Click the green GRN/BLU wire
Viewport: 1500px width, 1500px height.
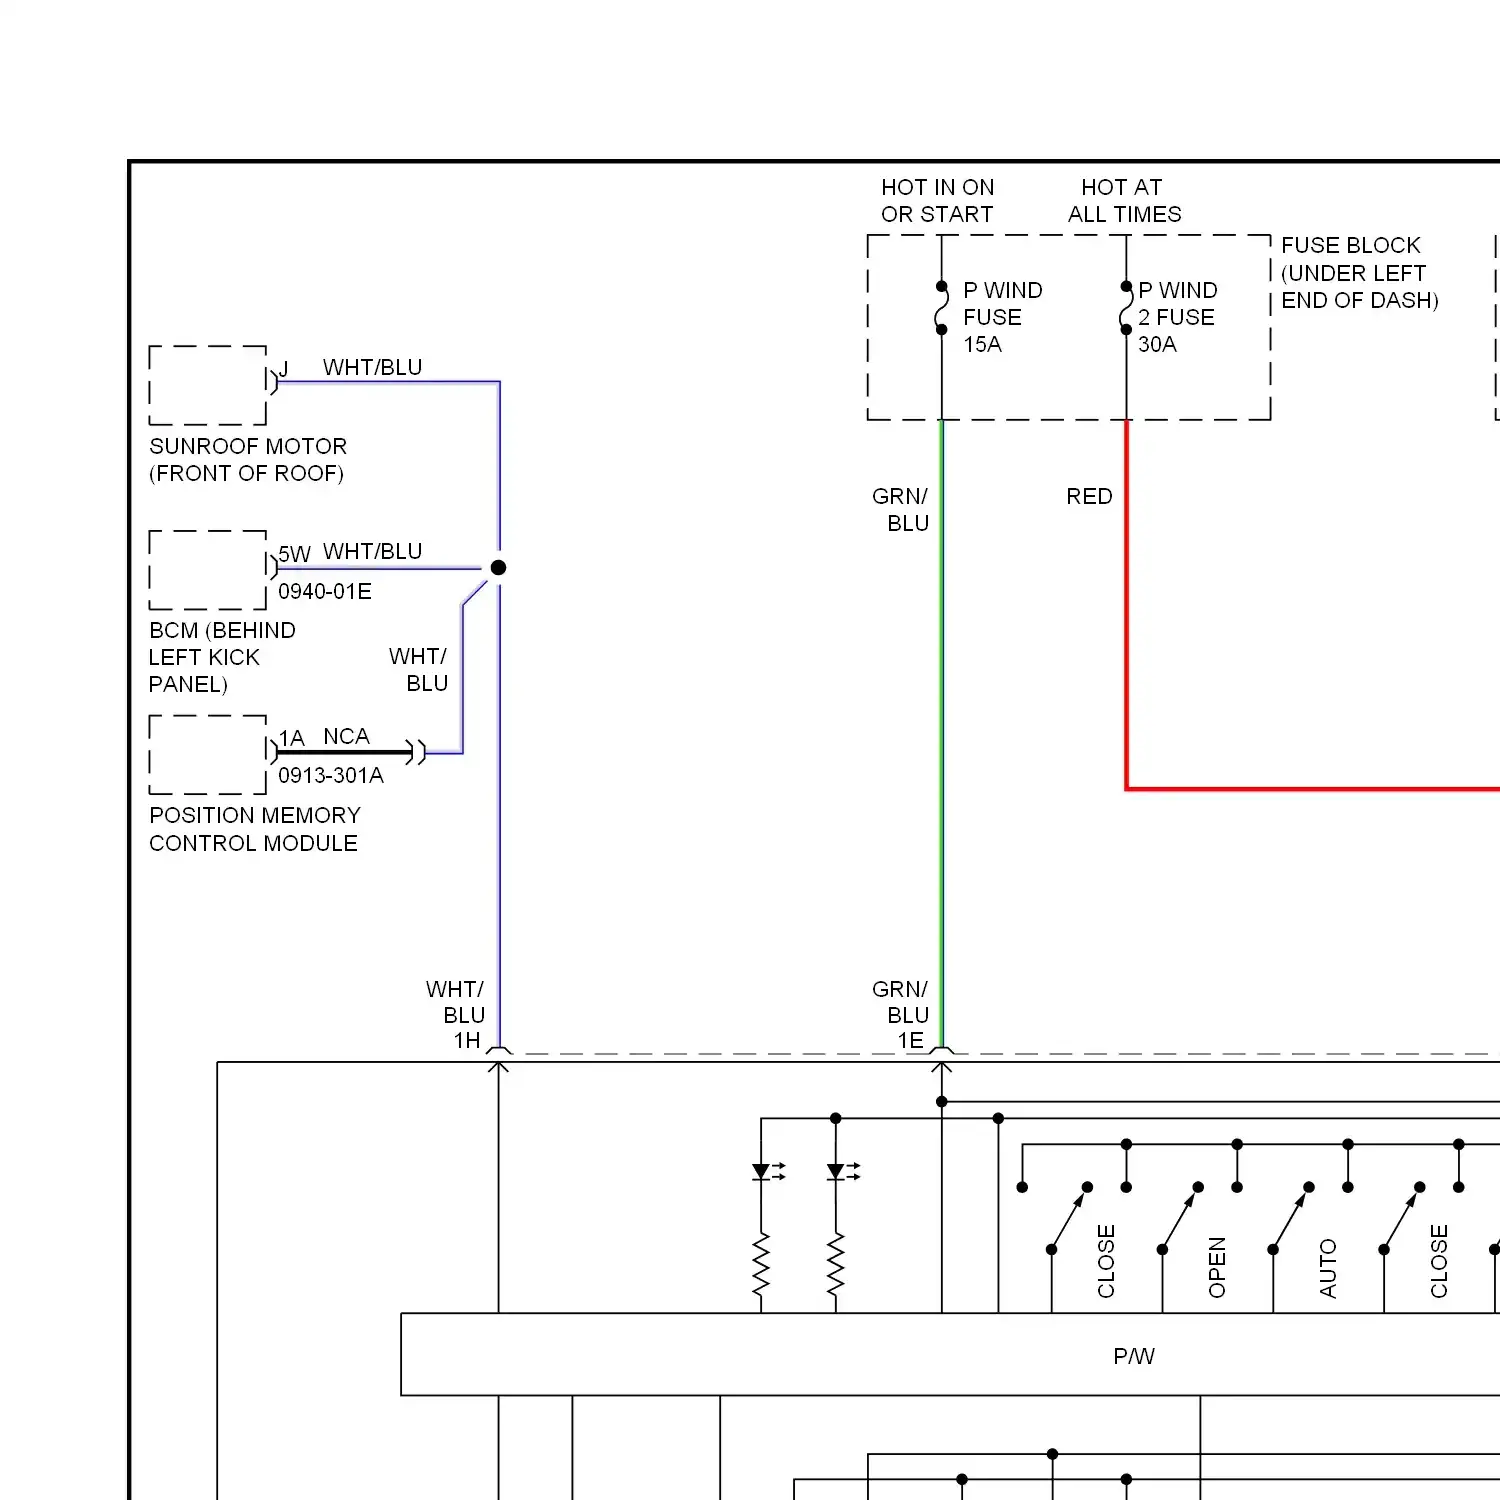(941, 735)
